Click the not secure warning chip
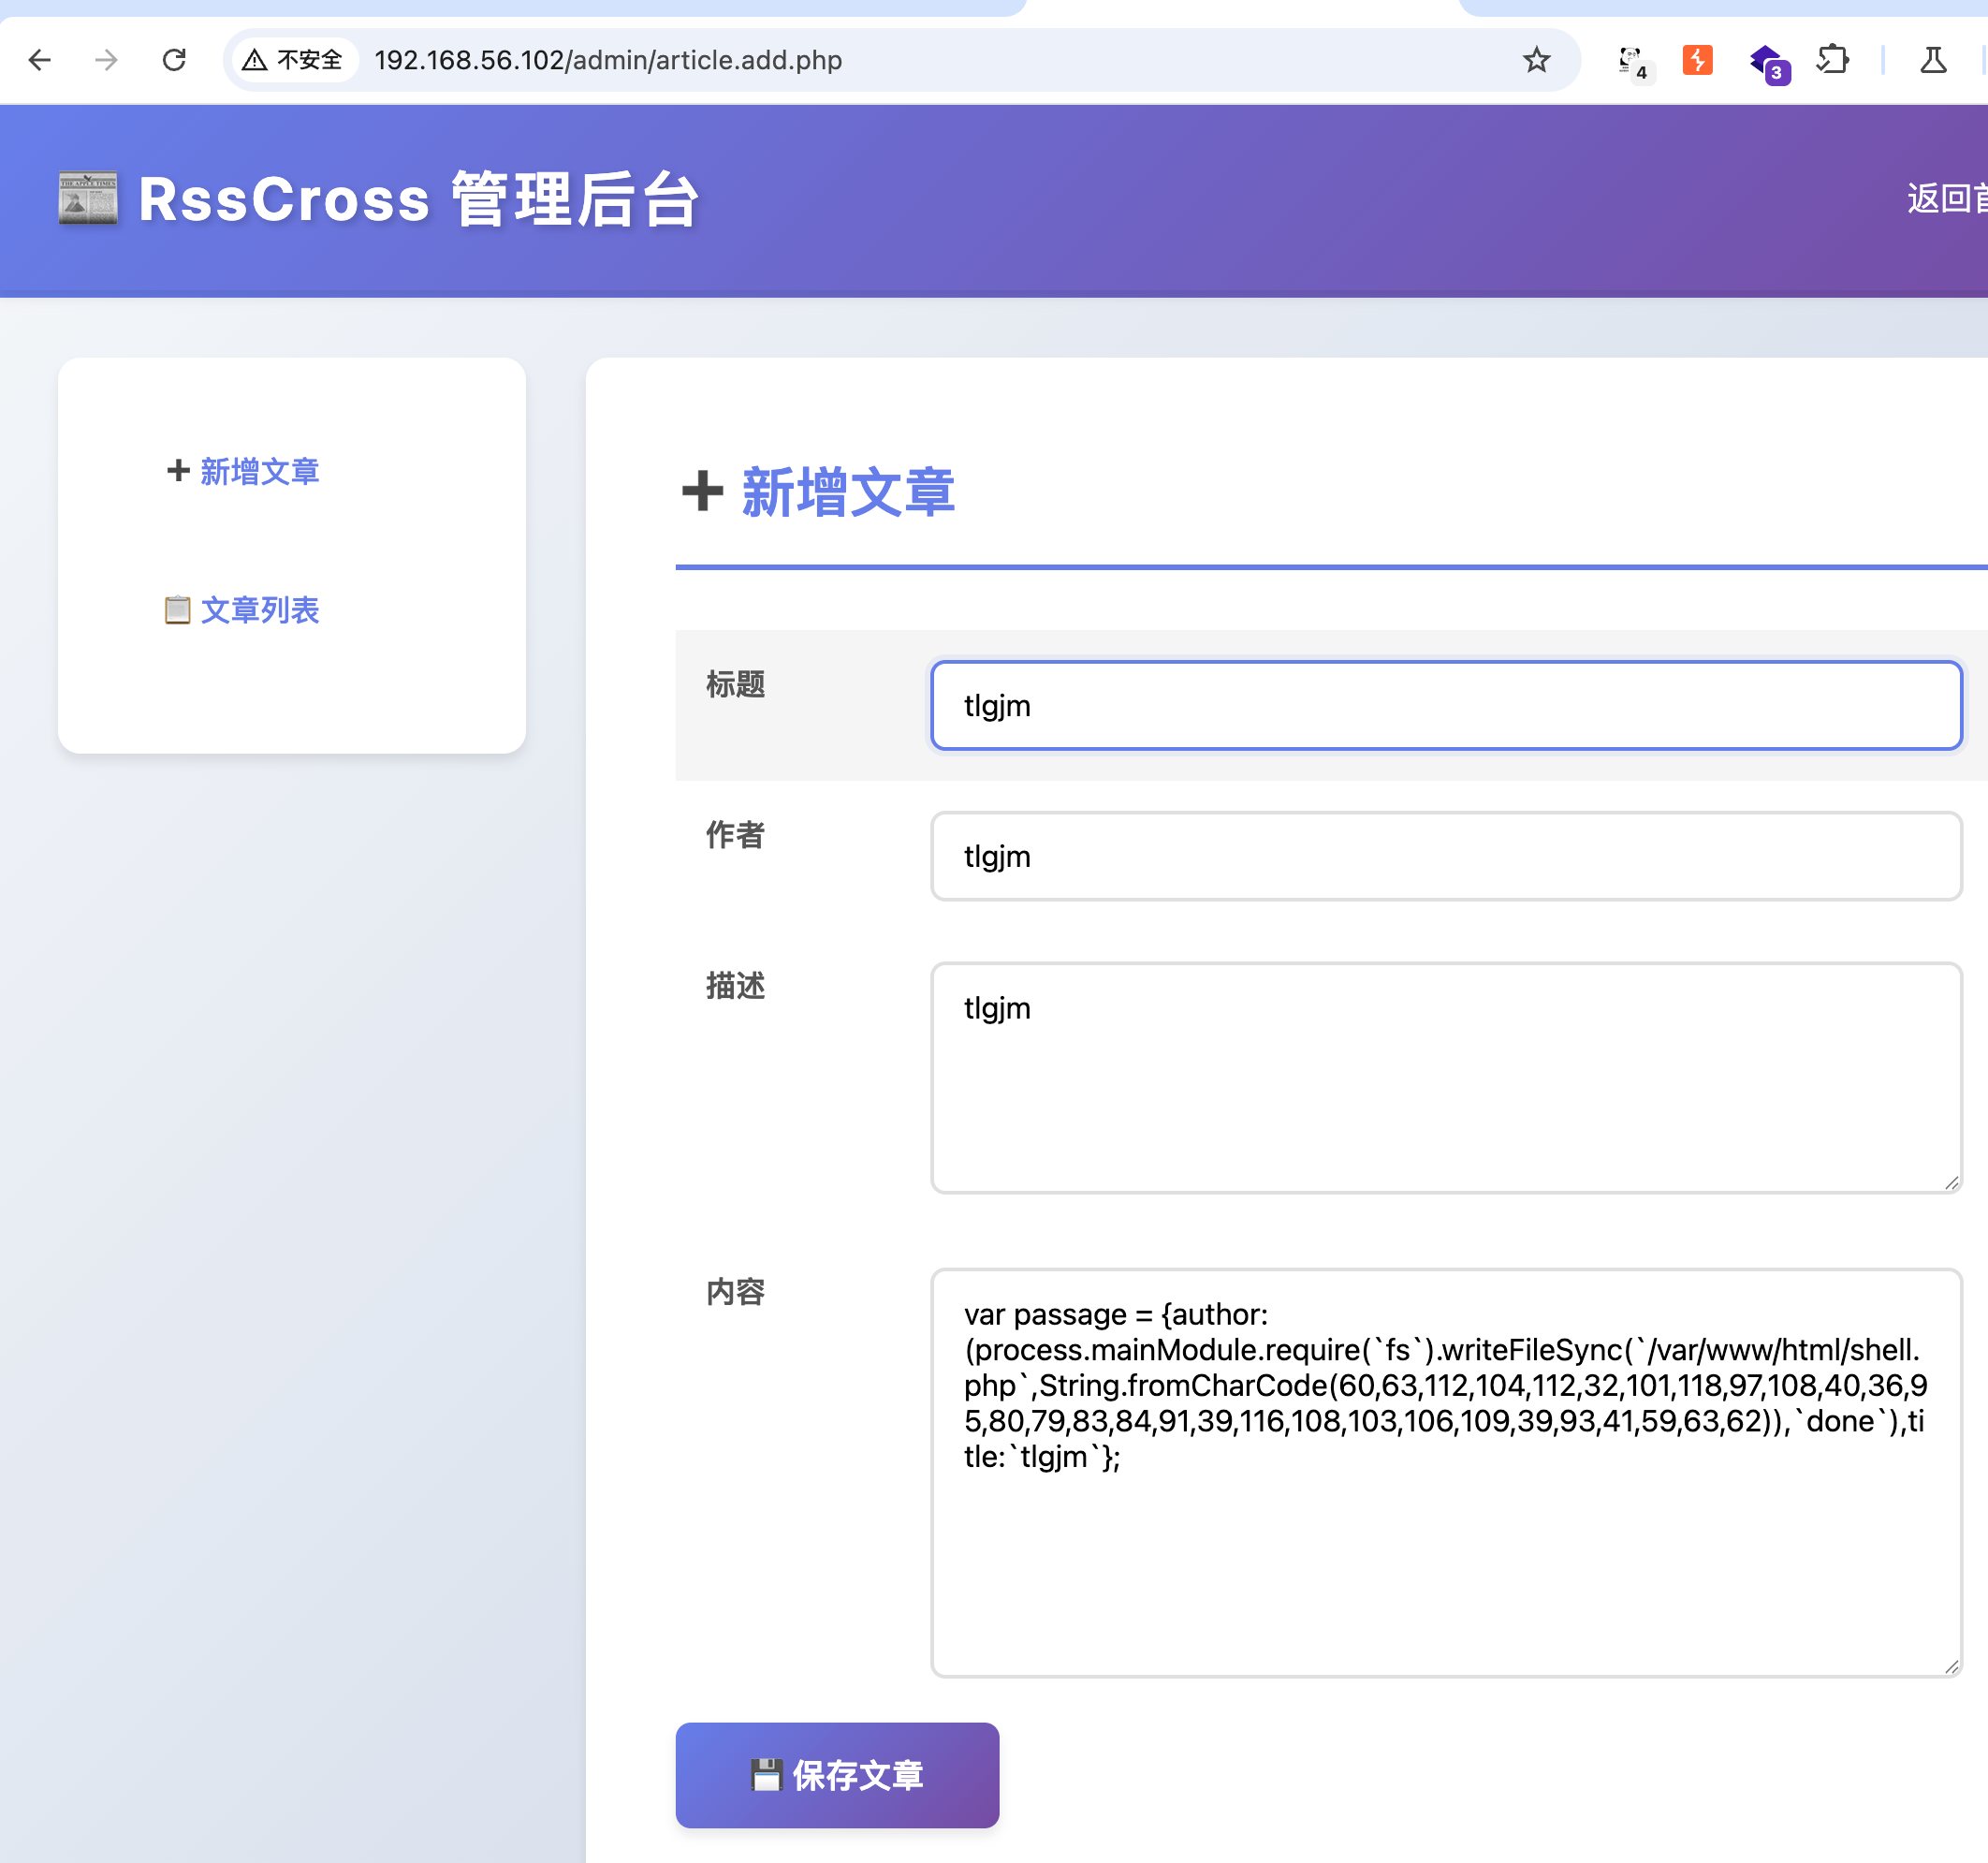 tap(294, 60)
